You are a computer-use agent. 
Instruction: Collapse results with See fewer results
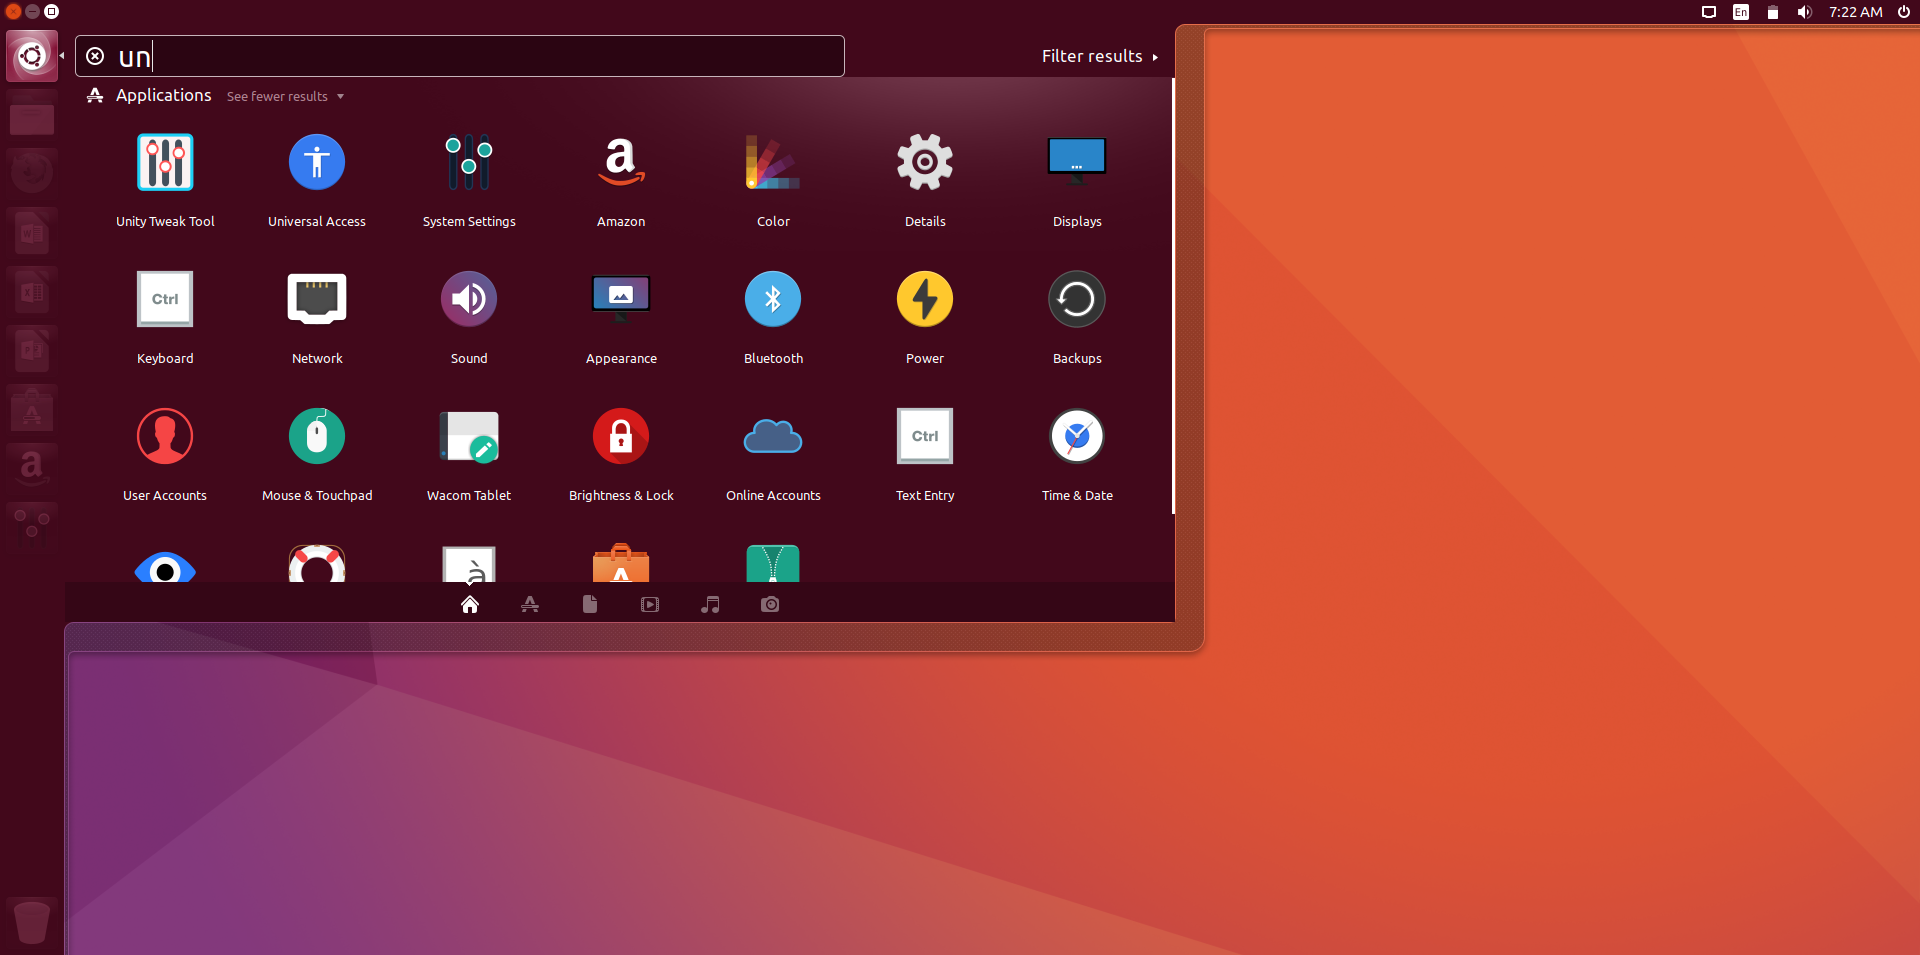pyautogui.click(x=285, y=96)
